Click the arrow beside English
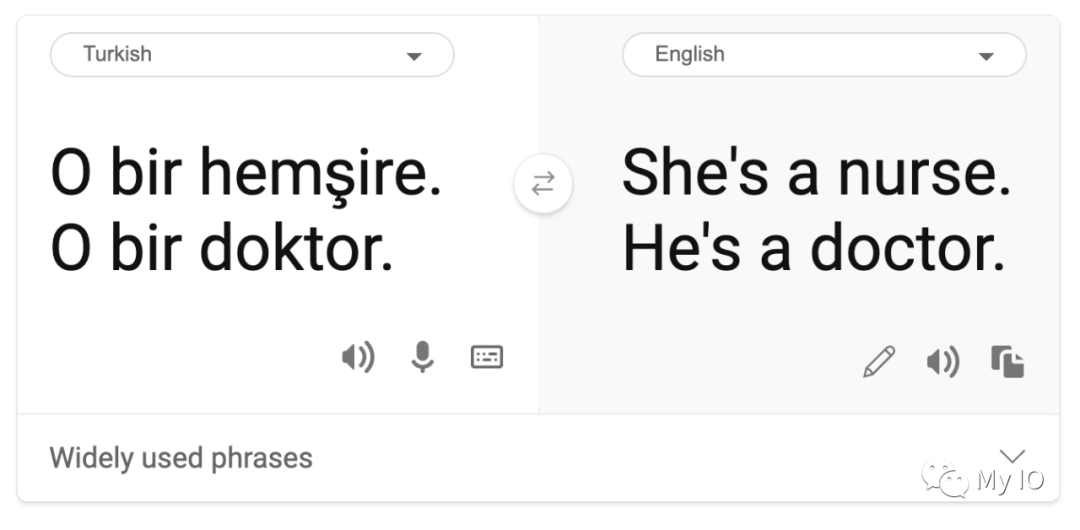 coord(987,57)
